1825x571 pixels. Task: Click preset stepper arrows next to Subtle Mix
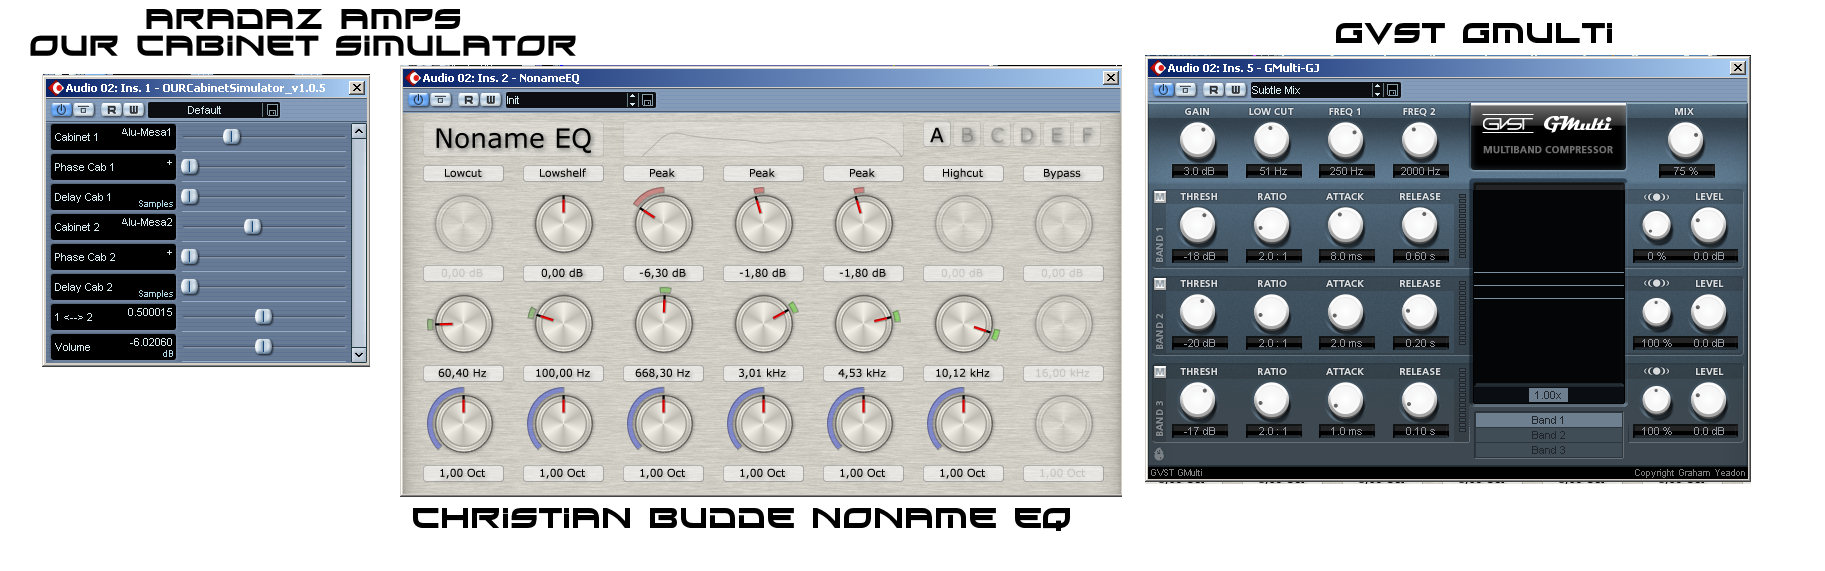coord(1377,90)
